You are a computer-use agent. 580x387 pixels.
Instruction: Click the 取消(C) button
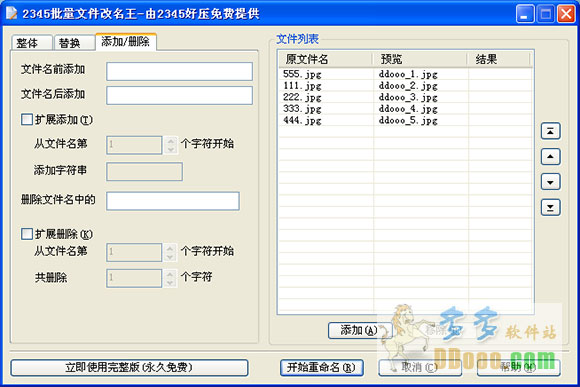[x=420, y=368]
